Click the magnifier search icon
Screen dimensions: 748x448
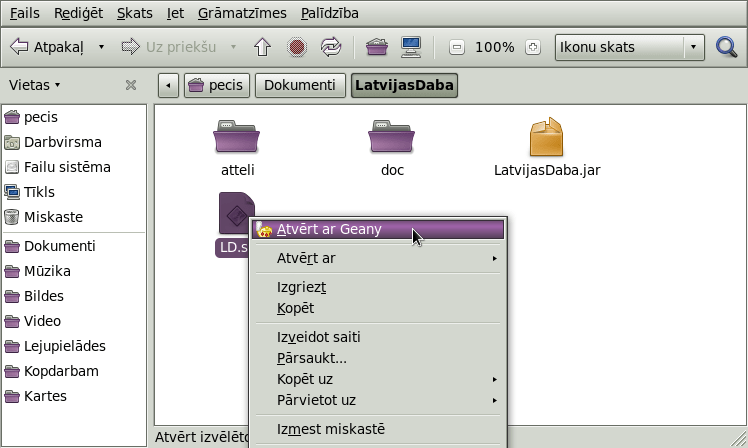727,47
